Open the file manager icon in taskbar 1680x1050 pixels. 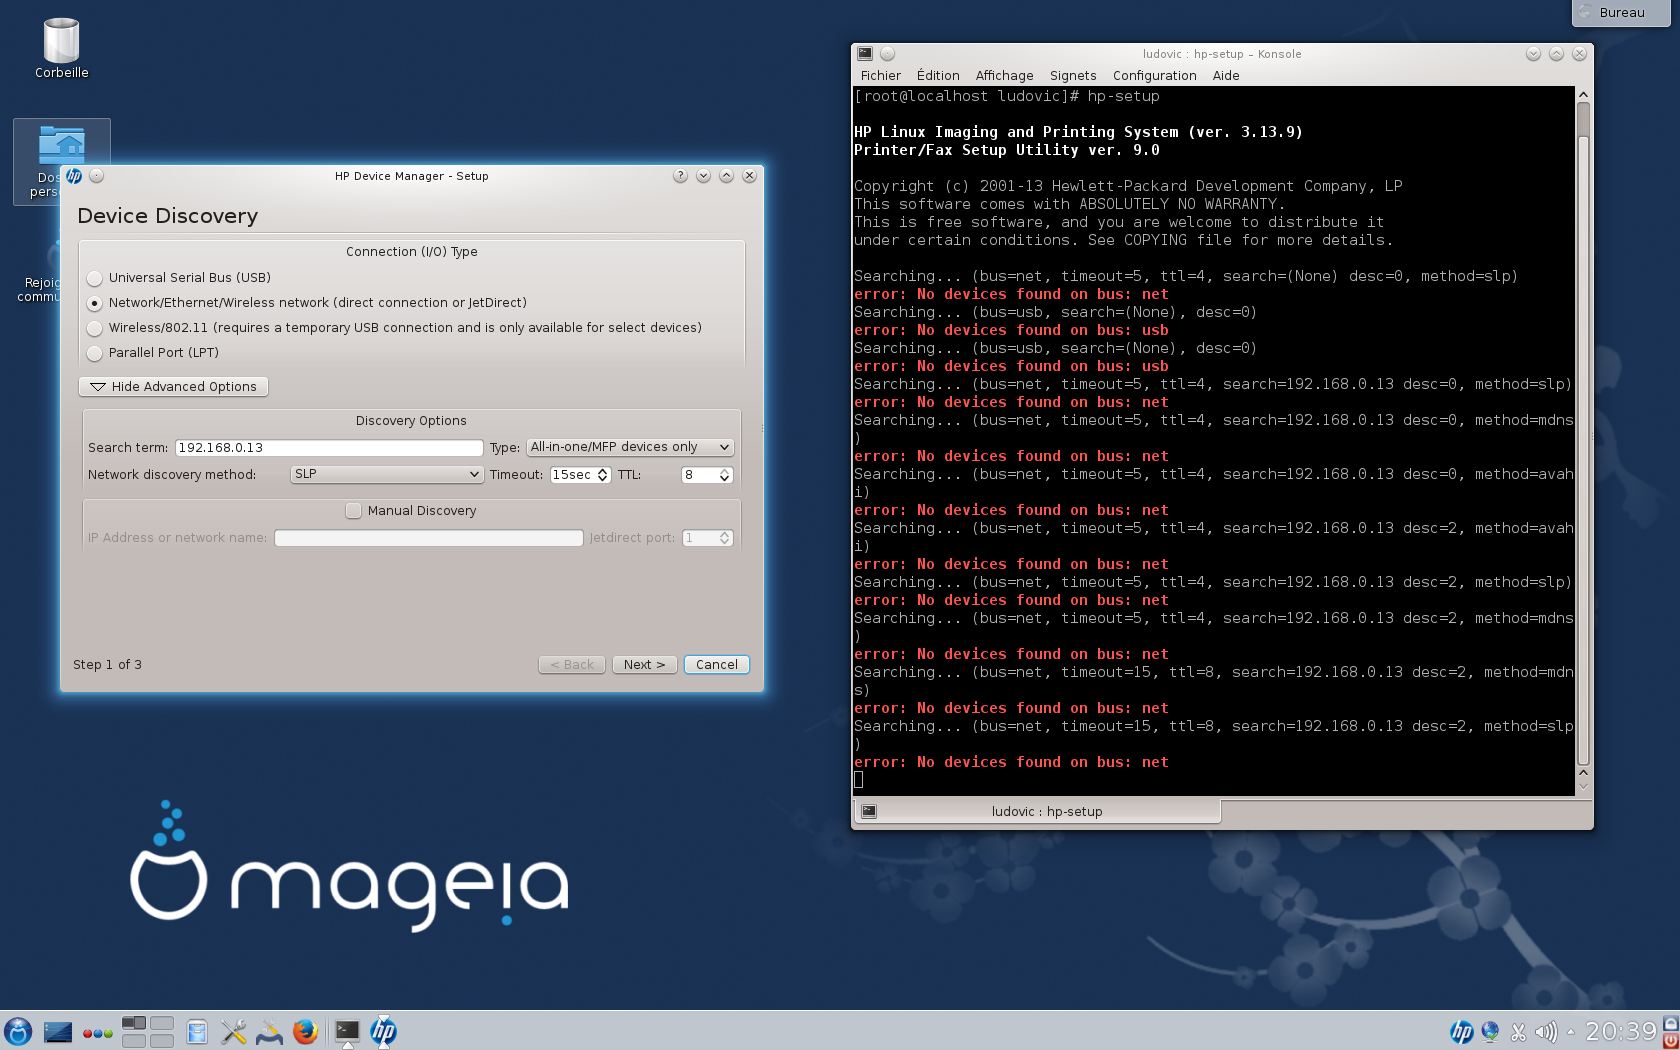[197, 1032]
